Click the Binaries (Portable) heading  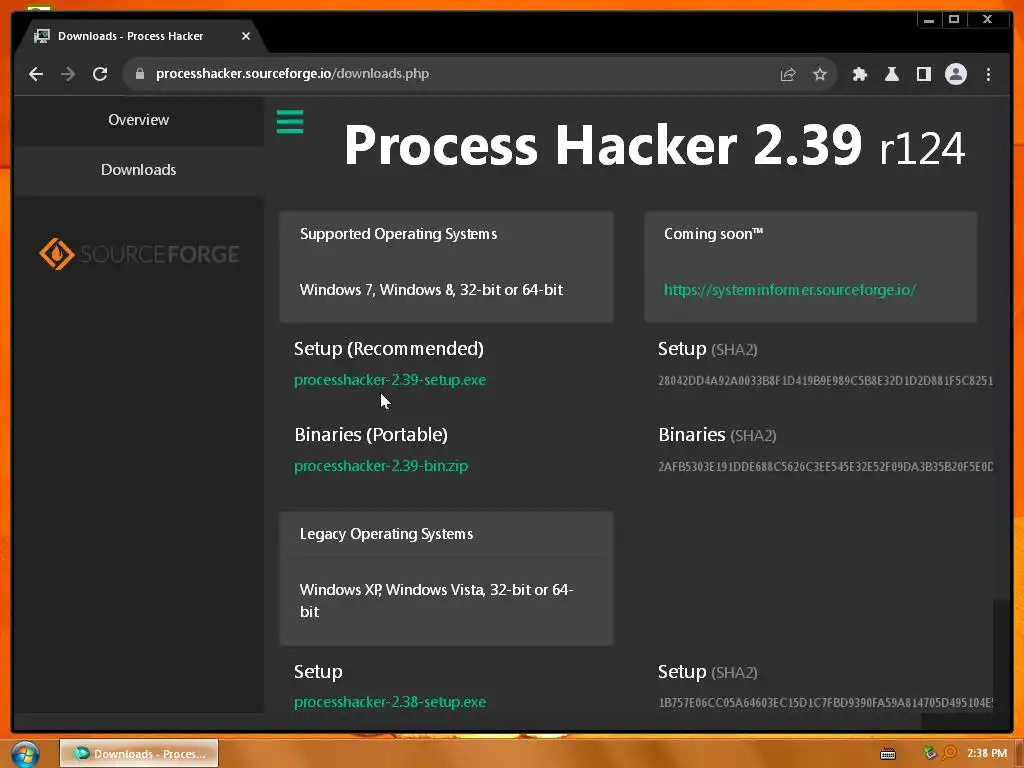point(371,435)
